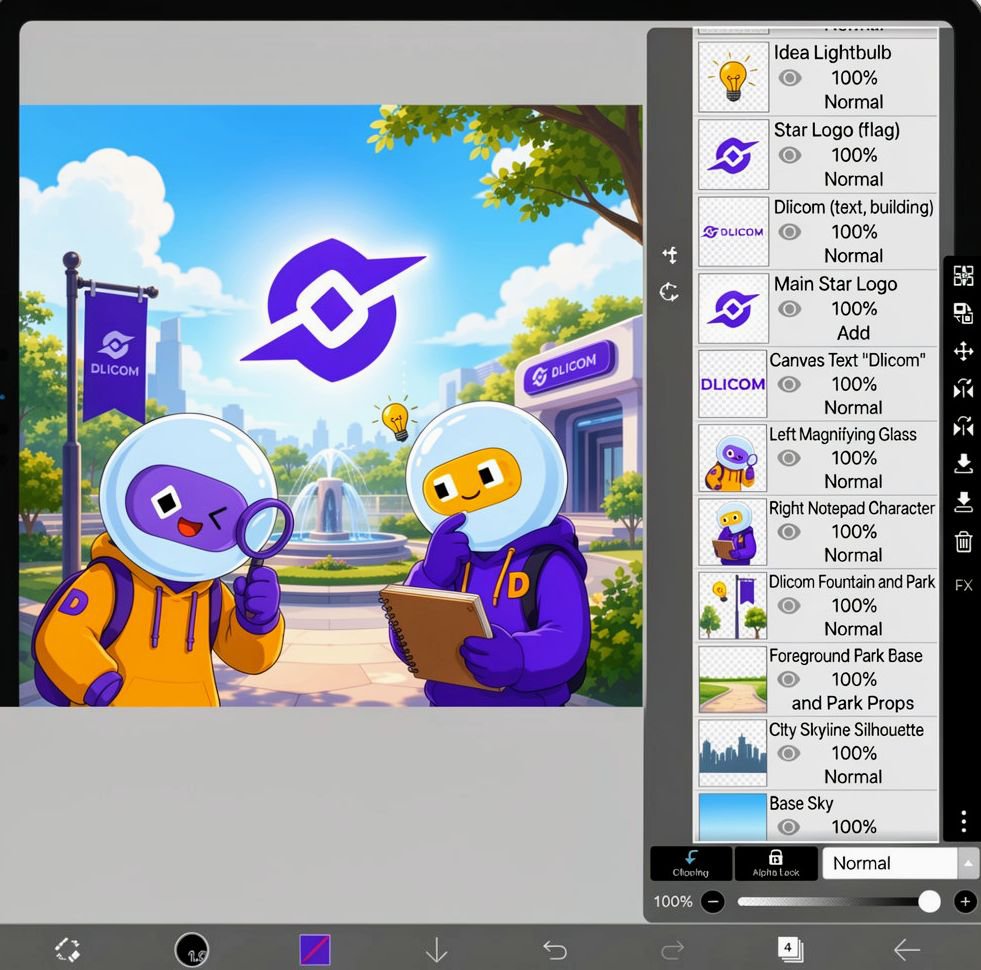Open the three-dot more options menu
This screenshot has height=970, width=981.
963,820
